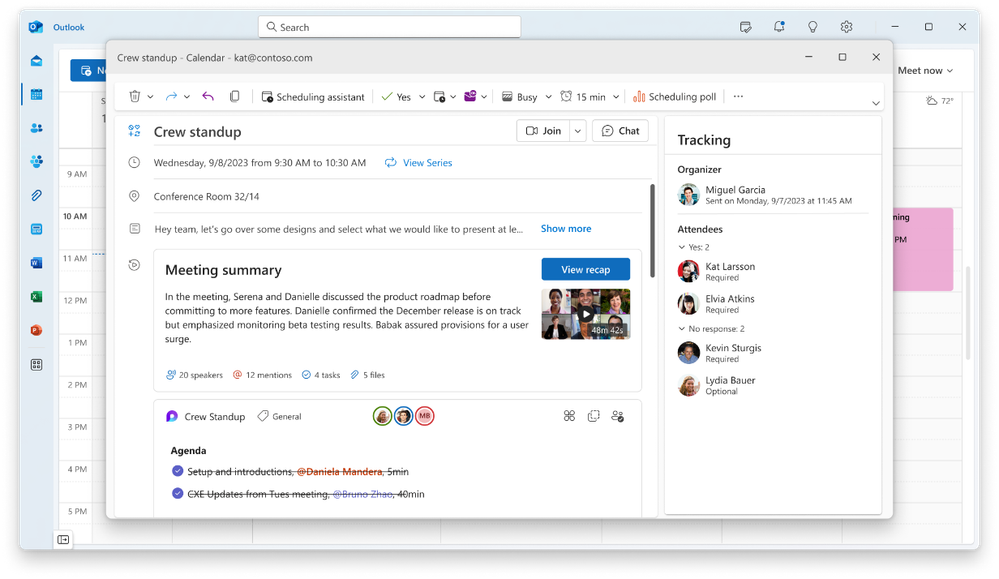Viewport: 999px width, 579px height.
Task: Forward the meeting invite arrow
Action: 173,96
